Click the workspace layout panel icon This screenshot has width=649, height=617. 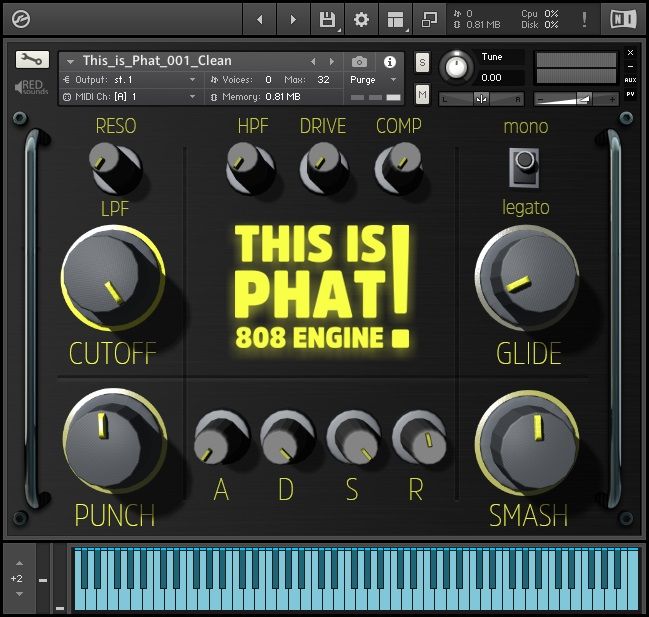[x=395, y=19]
